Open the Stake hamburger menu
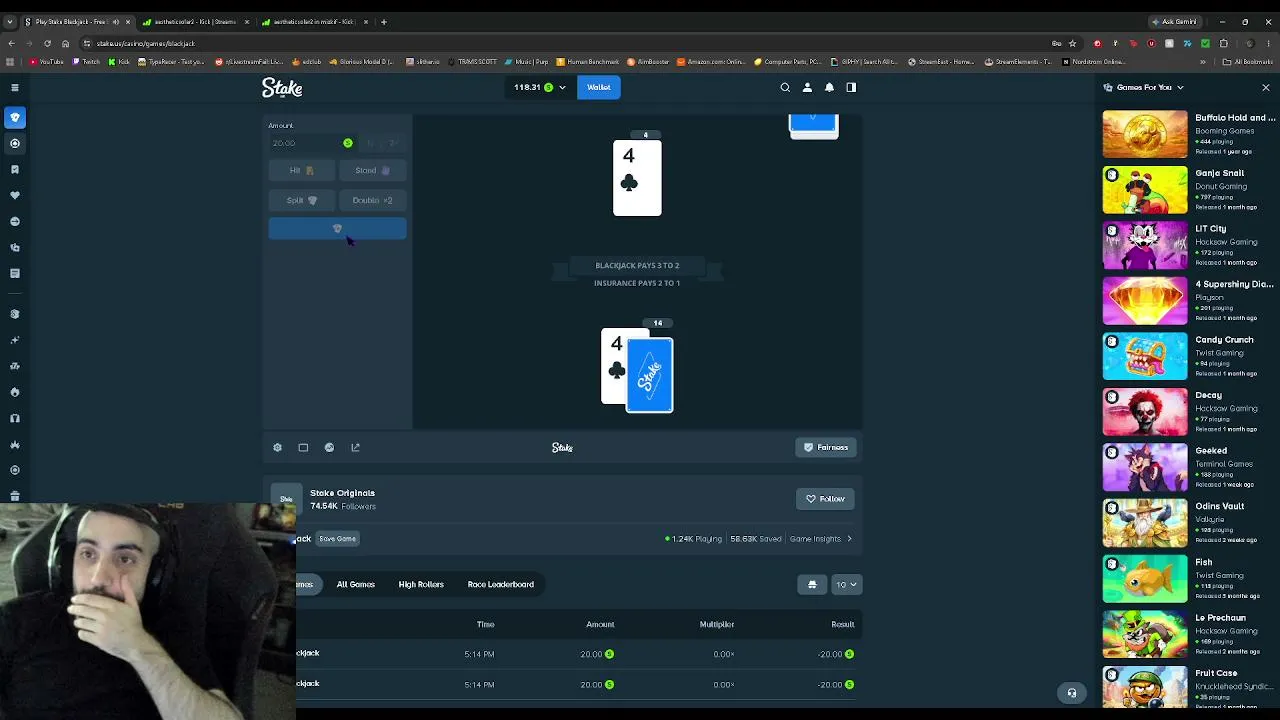 pyautogui.click(x=15, y=88)
